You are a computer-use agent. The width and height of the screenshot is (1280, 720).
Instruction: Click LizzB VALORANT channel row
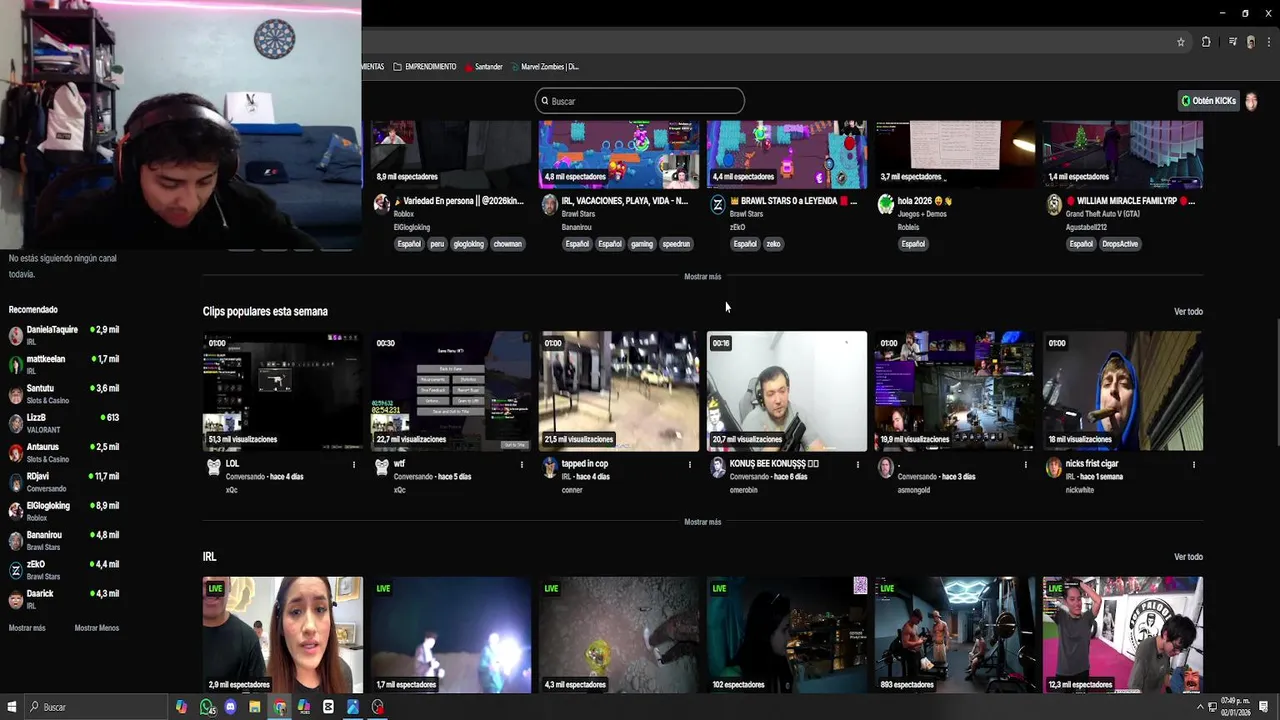pyautogui.click(x=64, y=423)
